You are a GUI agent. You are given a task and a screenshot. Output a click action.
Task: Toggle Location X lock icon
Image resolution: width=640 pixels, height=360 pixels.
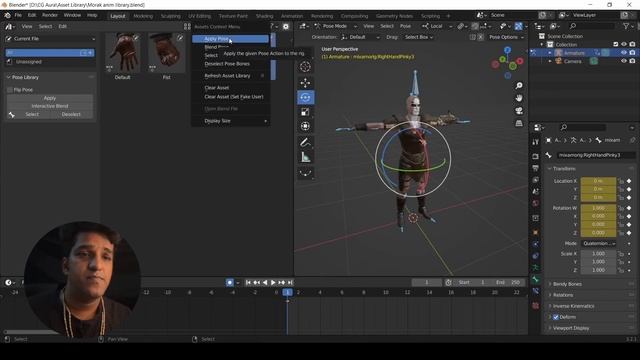pos(621,181)
